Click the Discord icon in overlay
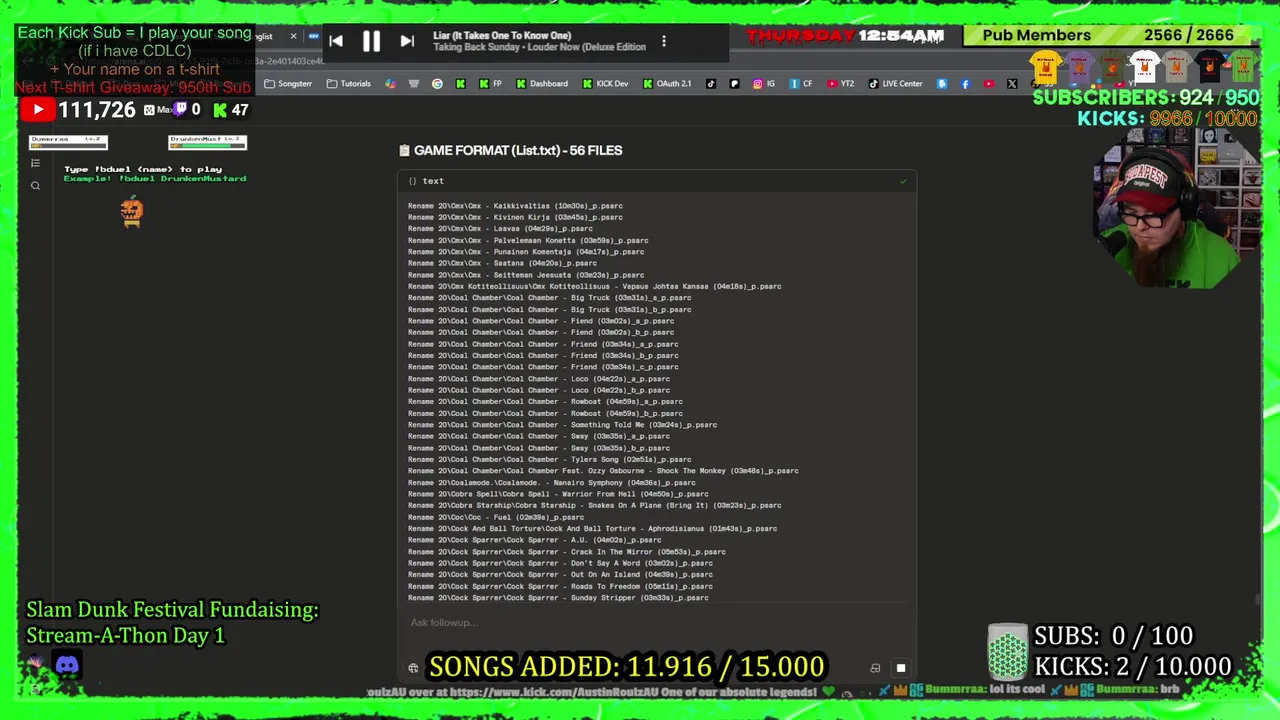The width and height of the screenshot is (1280, 720). pos(67,664)
